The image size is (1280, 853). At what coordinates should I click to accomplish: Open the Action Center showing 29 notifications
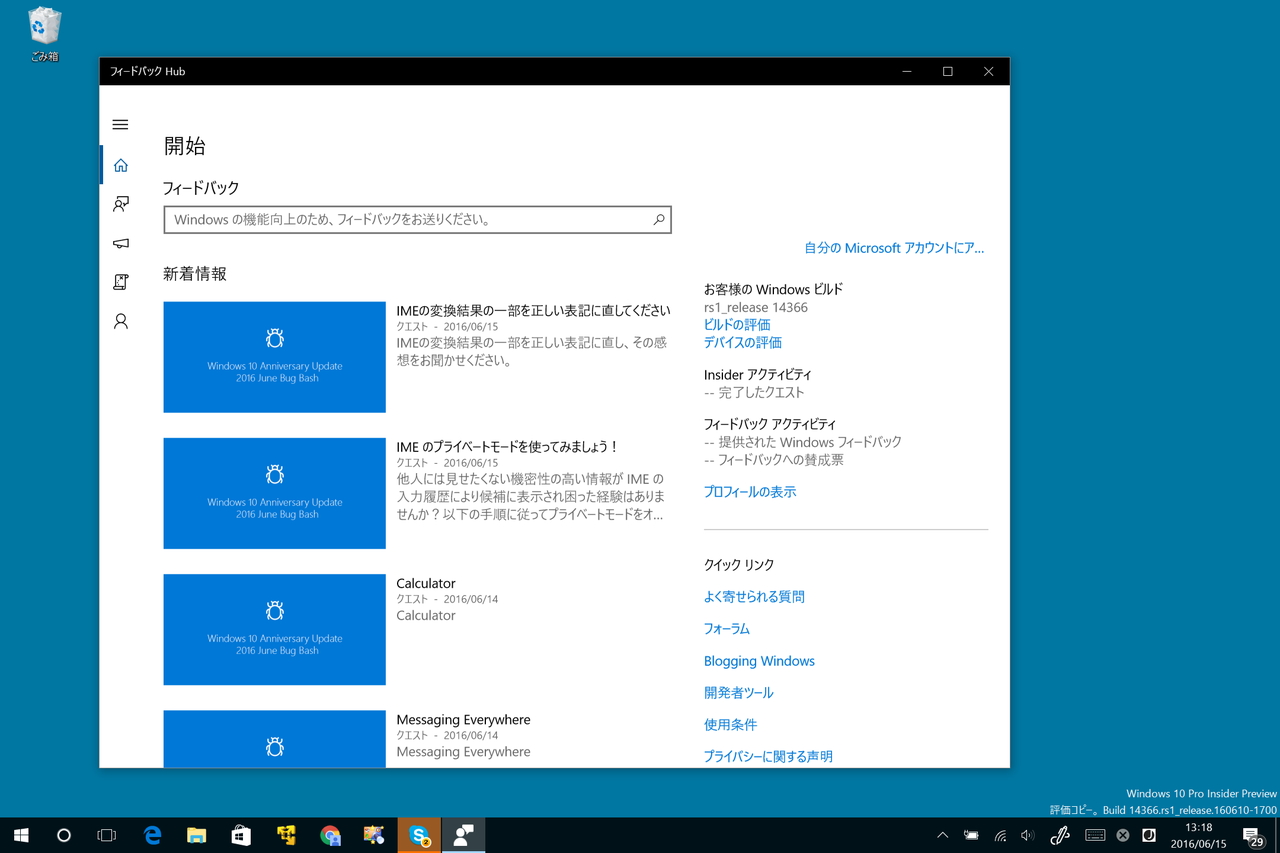pos(1251,835)
